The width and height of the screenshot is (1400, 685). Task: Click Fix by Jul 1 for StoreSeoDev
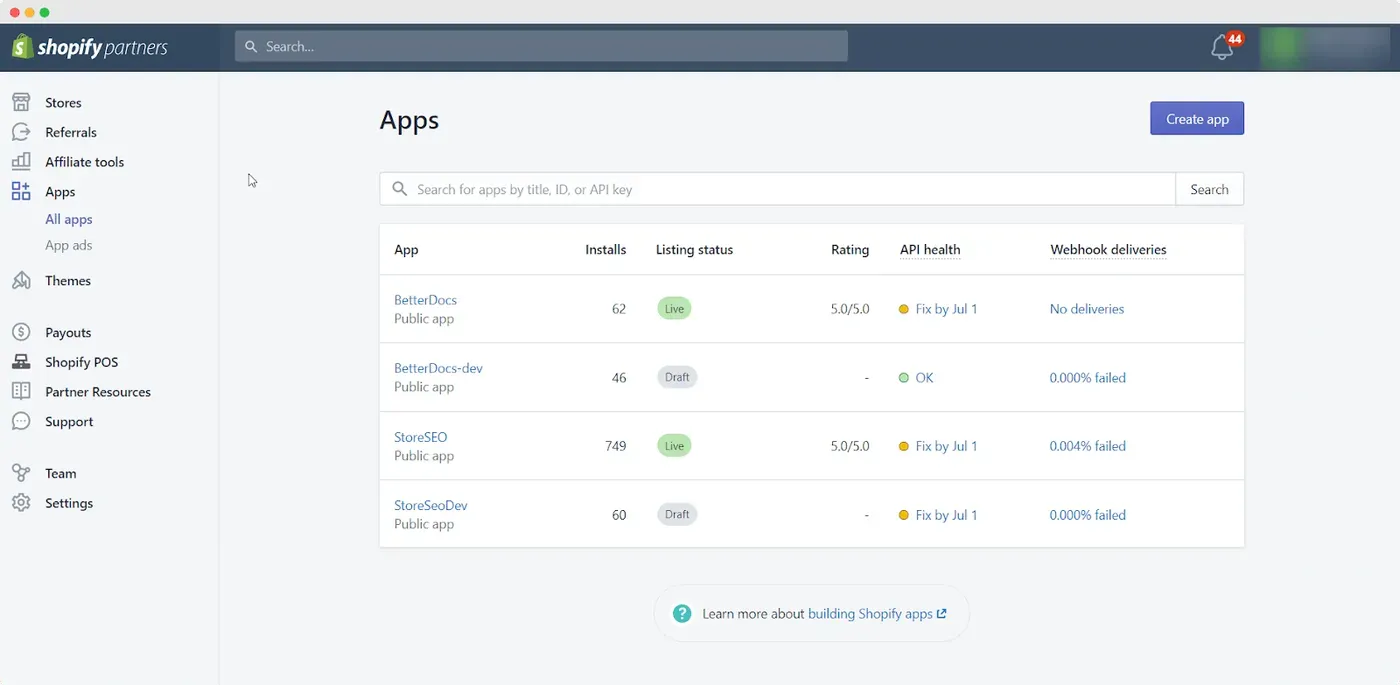click(x=946, y=515)
